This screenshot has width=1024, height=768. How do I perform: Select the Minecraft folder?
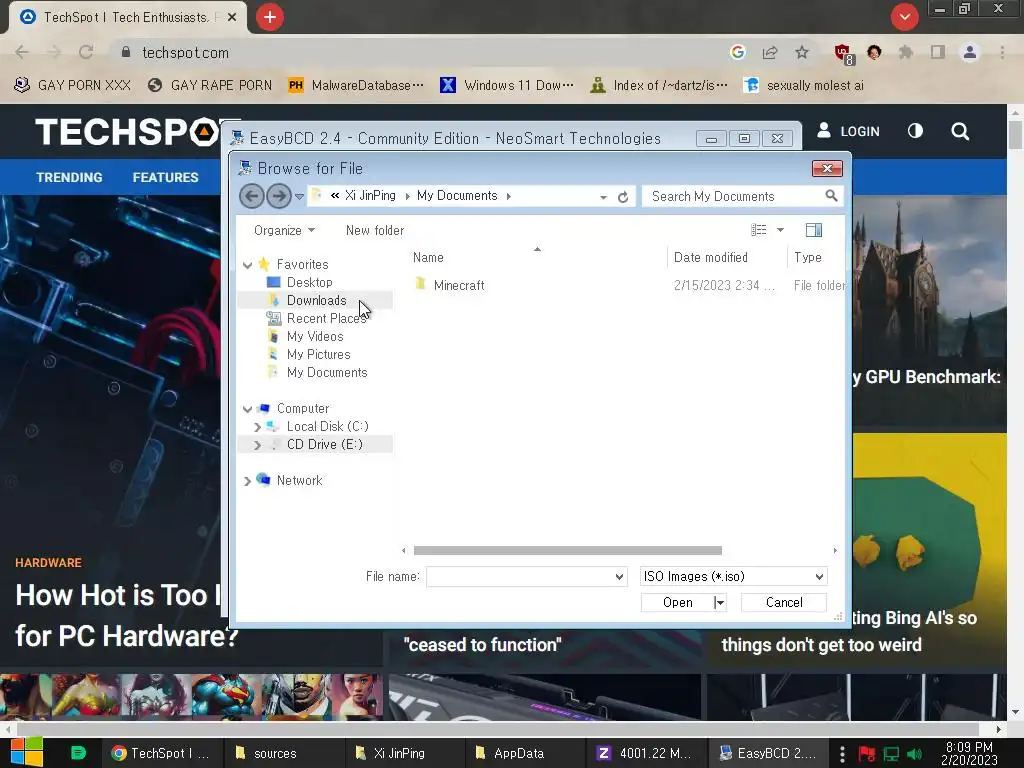[x=458, y=285]
